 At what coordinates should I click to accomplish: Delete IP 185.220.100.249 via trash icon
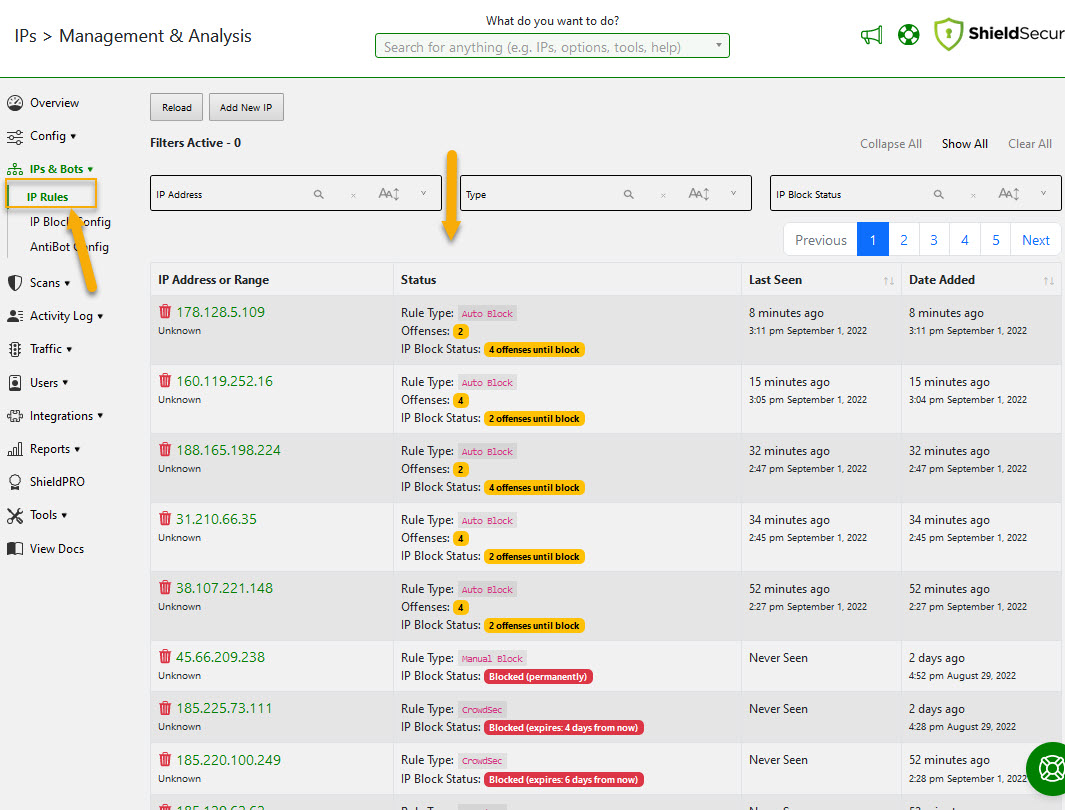[164, 759]
